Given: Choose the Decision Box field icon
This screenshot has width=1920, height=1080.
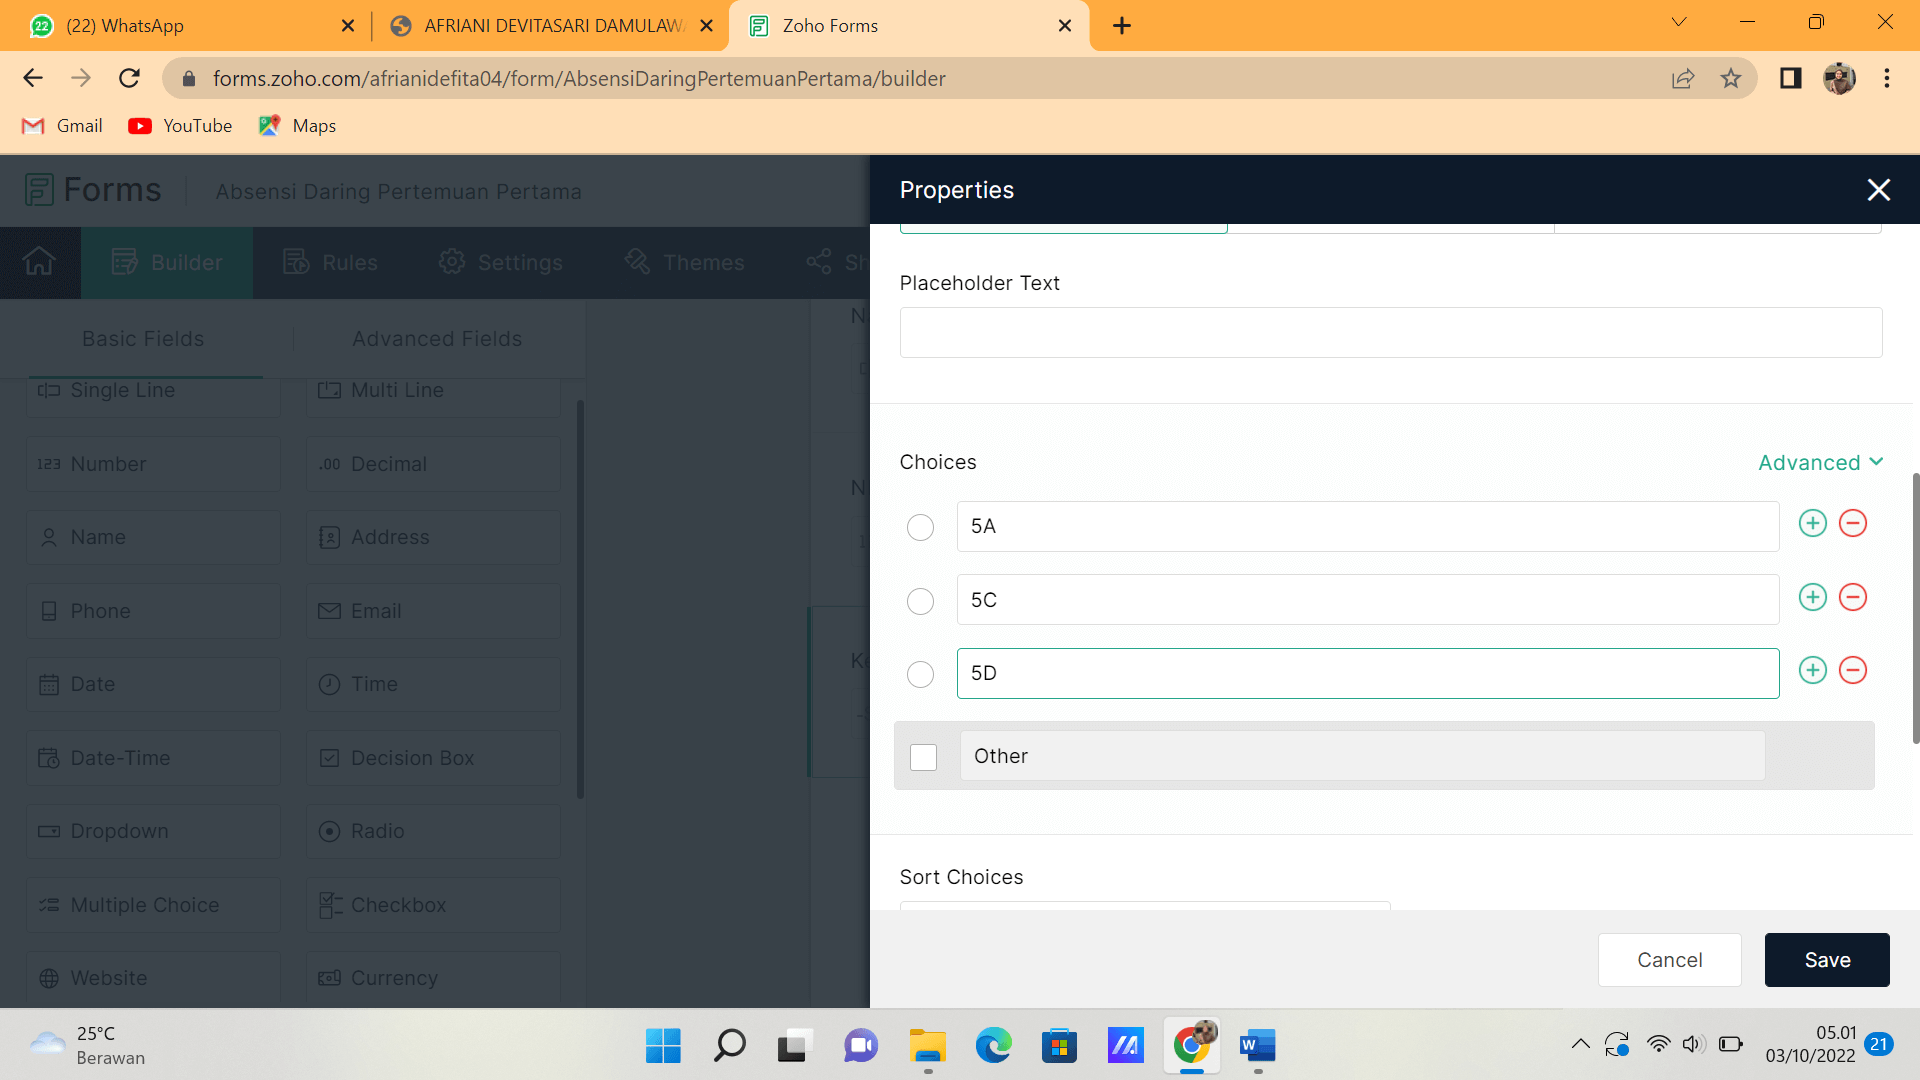Looking at the screenshot, I should 329,758.
